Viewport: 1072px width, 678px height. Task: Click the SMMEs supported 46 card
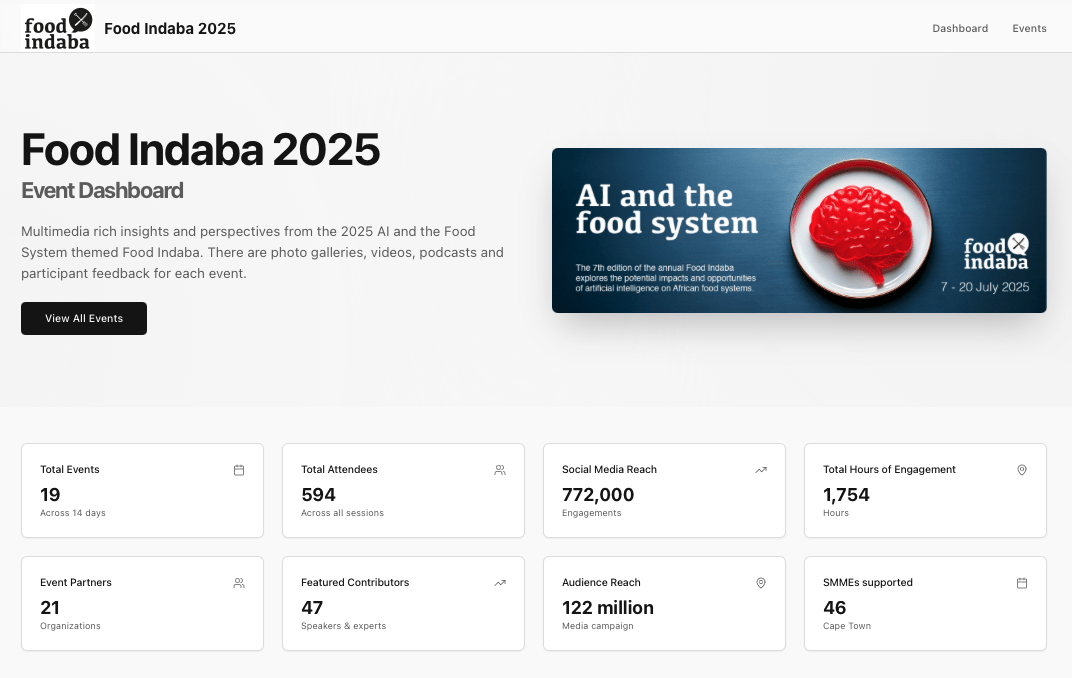point(925,604)
